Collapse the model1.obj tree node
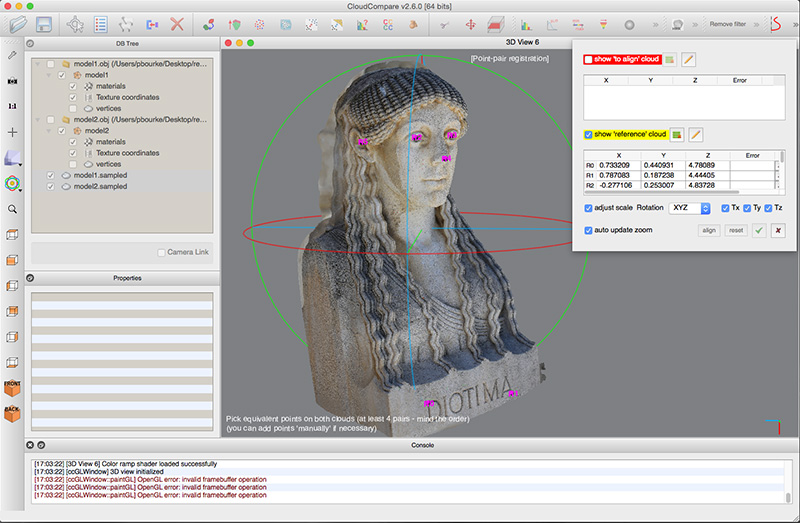Image resolution: width=800 pixels, height=523 pixels. 38,64
